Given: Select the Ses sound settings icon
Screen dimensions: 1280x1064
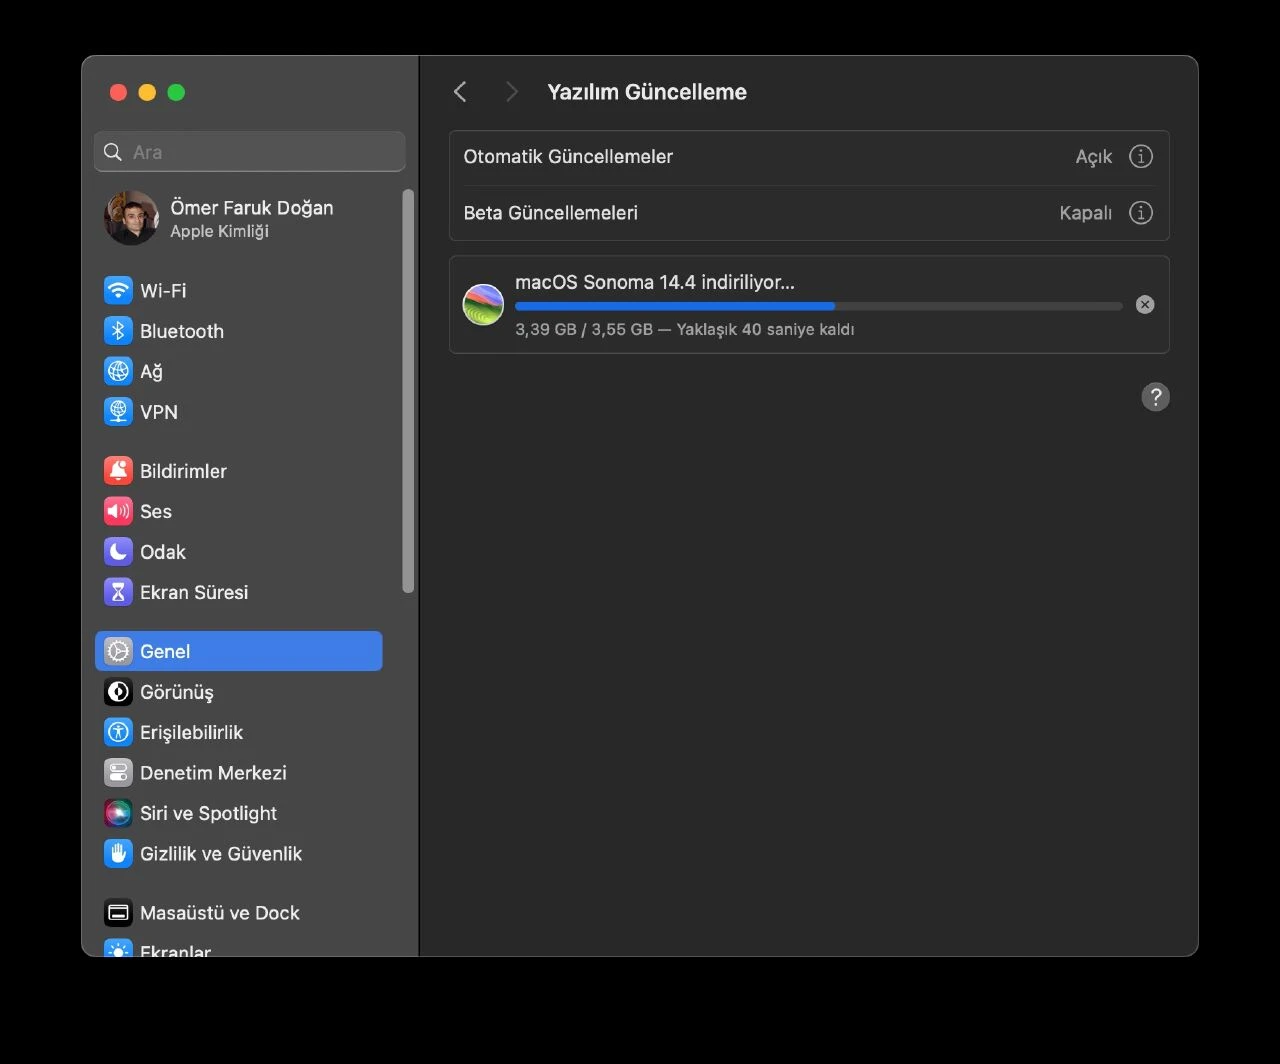Looking at the screenshot, I should click(x=117, y=511).
